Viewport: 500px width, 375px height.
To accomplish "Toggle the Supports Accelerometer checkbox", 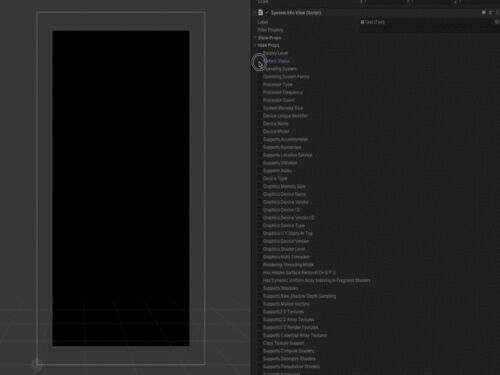I will (x=260, y=140).
